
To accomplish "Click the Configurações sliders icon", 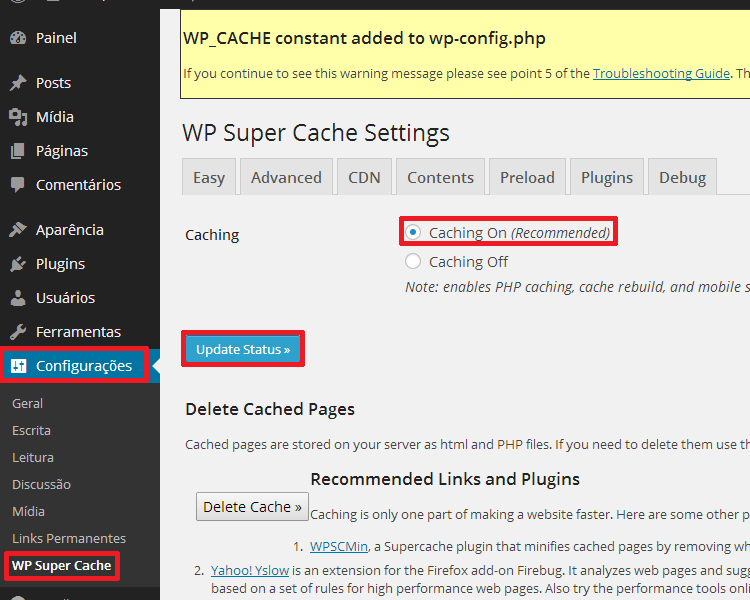I will coord(18,366).
